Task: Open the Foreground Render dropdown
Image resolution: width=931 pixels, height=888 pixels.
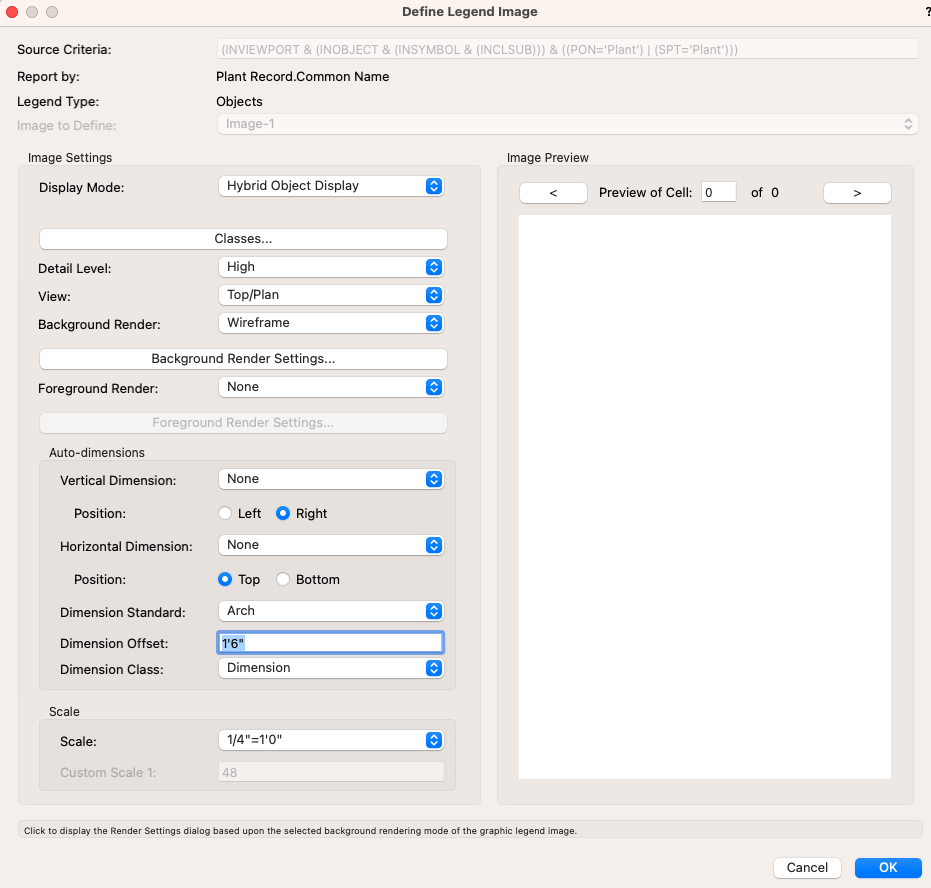Action: (x=330, y=387)
